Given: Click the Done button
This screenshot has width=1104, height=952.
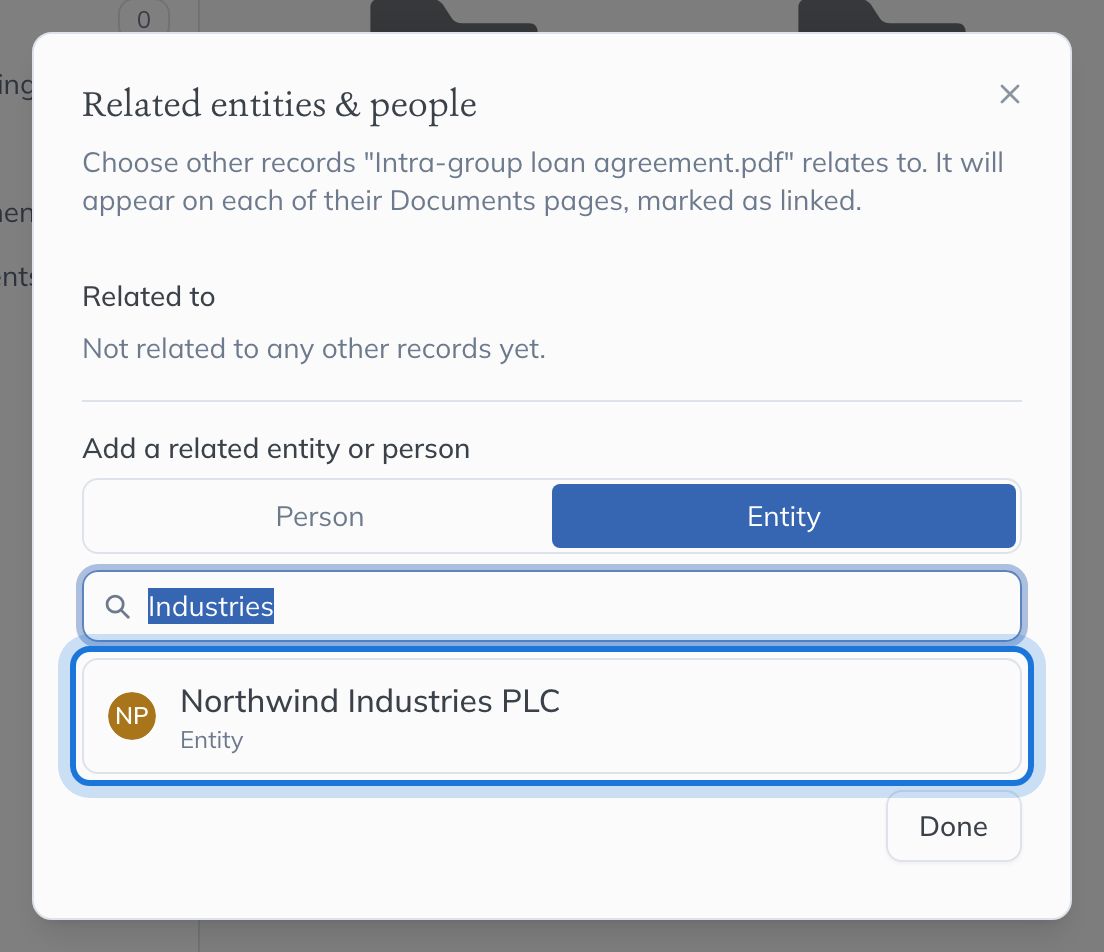Looking at the screenshot, I should 953,826.
